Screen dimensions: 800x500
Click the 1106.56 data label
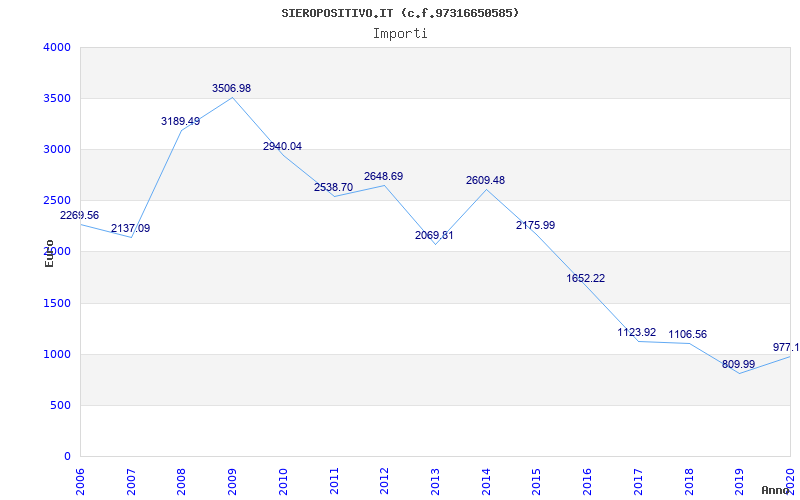[x=688, y=334]
